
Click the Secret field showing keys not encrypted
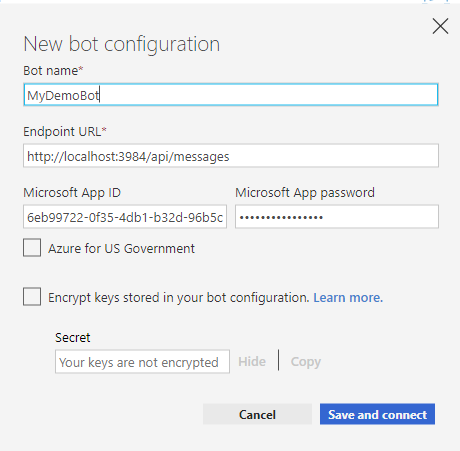coord(142,362)
